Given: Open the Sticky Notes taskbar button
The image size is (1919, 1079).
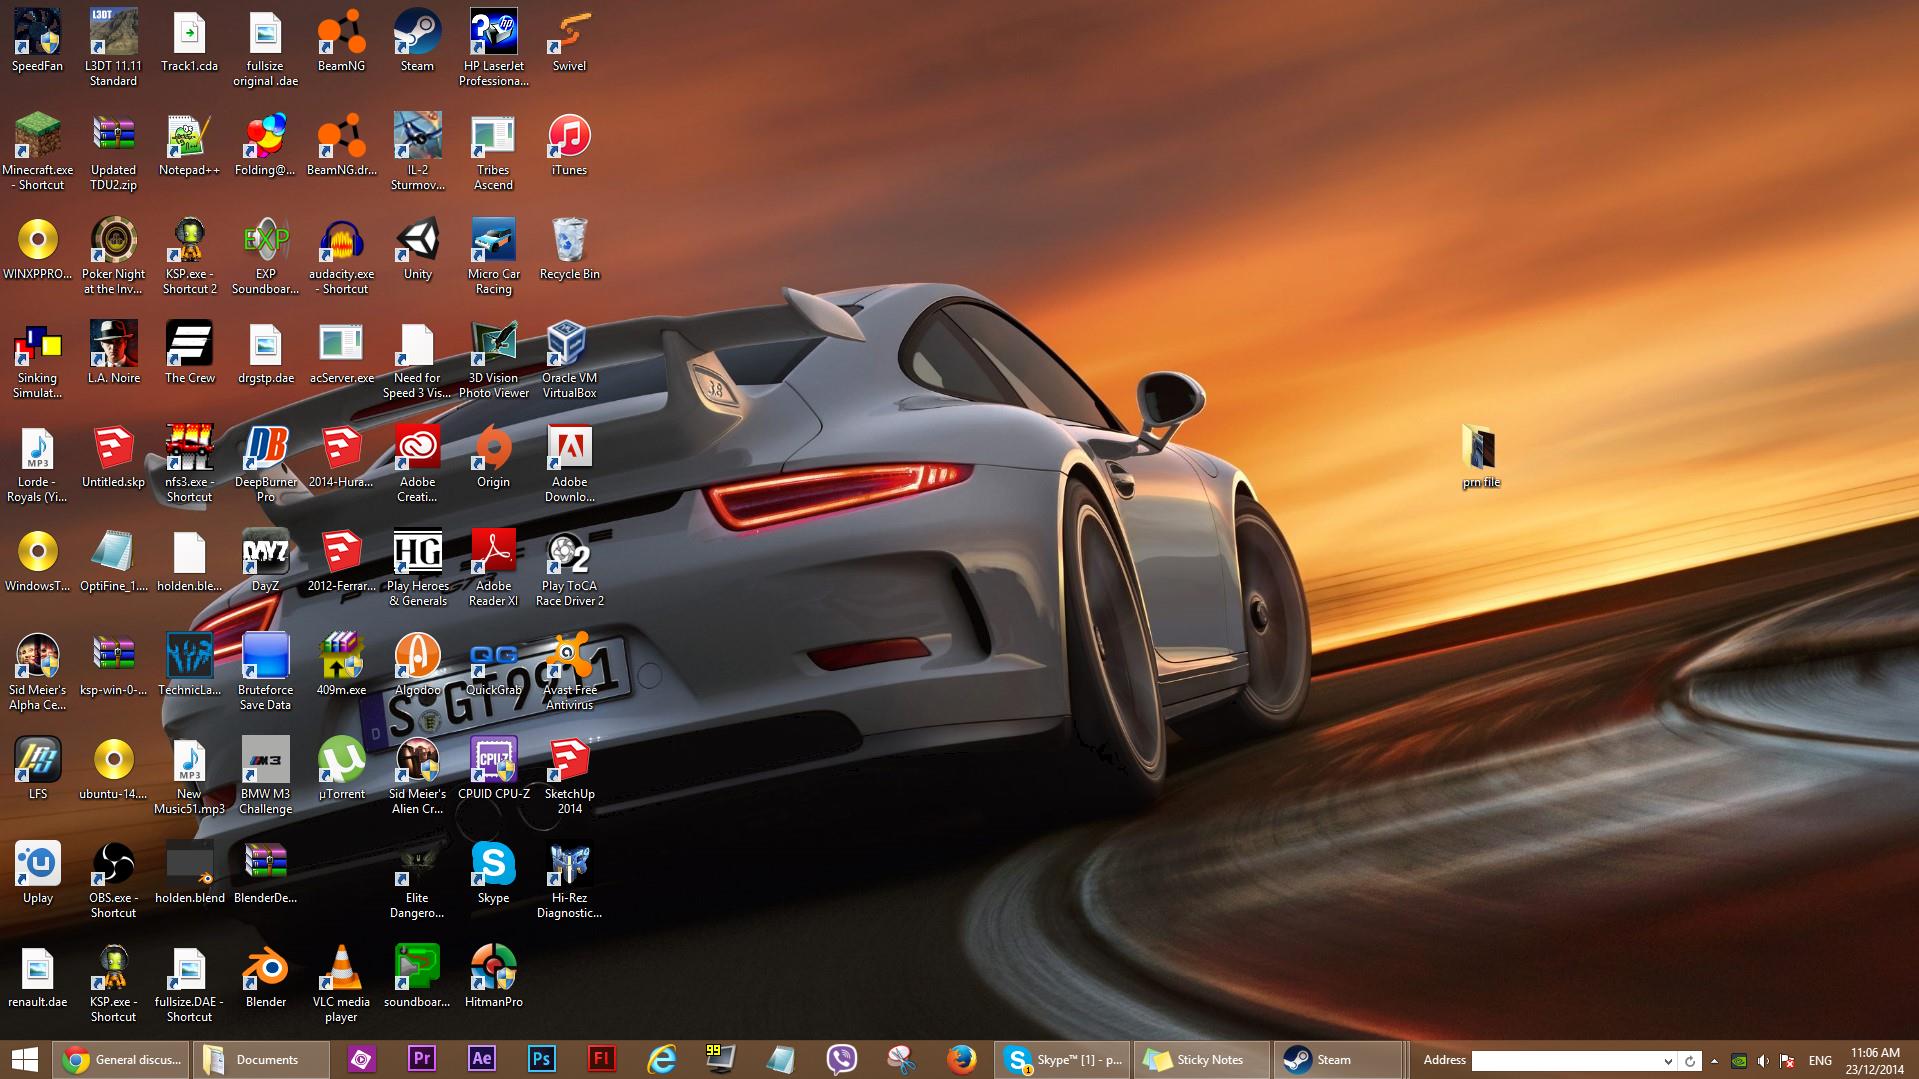Looking at the screenshot, I should [1202, 1060].
